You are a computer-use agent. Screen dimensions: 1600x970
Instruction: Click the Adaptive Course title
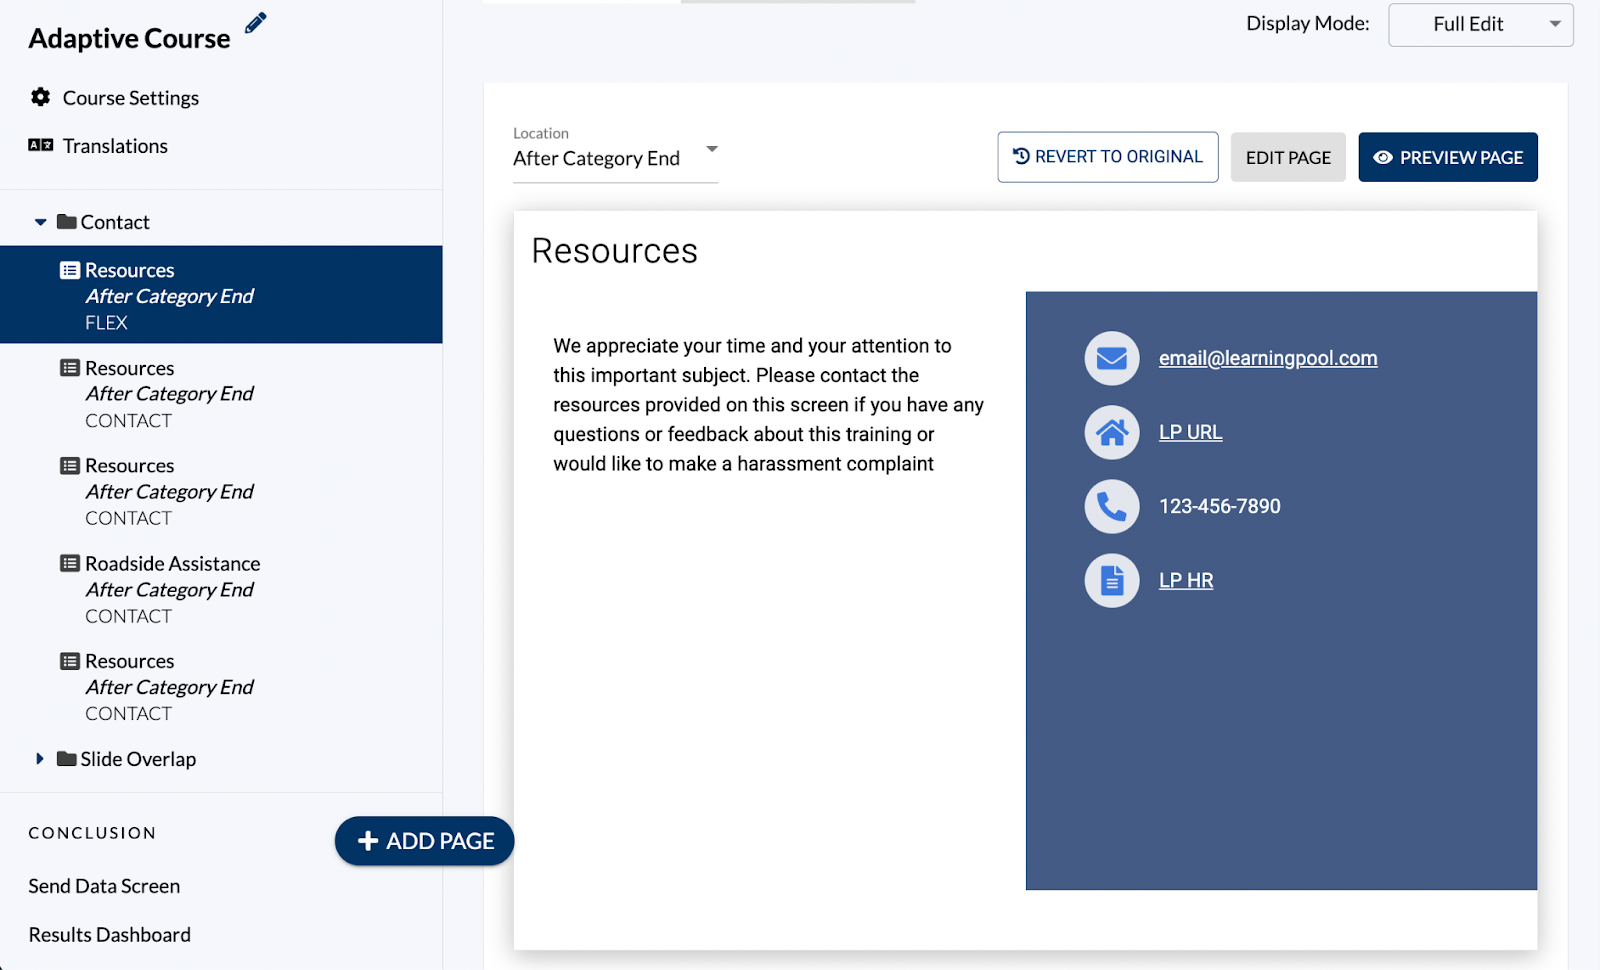pos(129,38)
